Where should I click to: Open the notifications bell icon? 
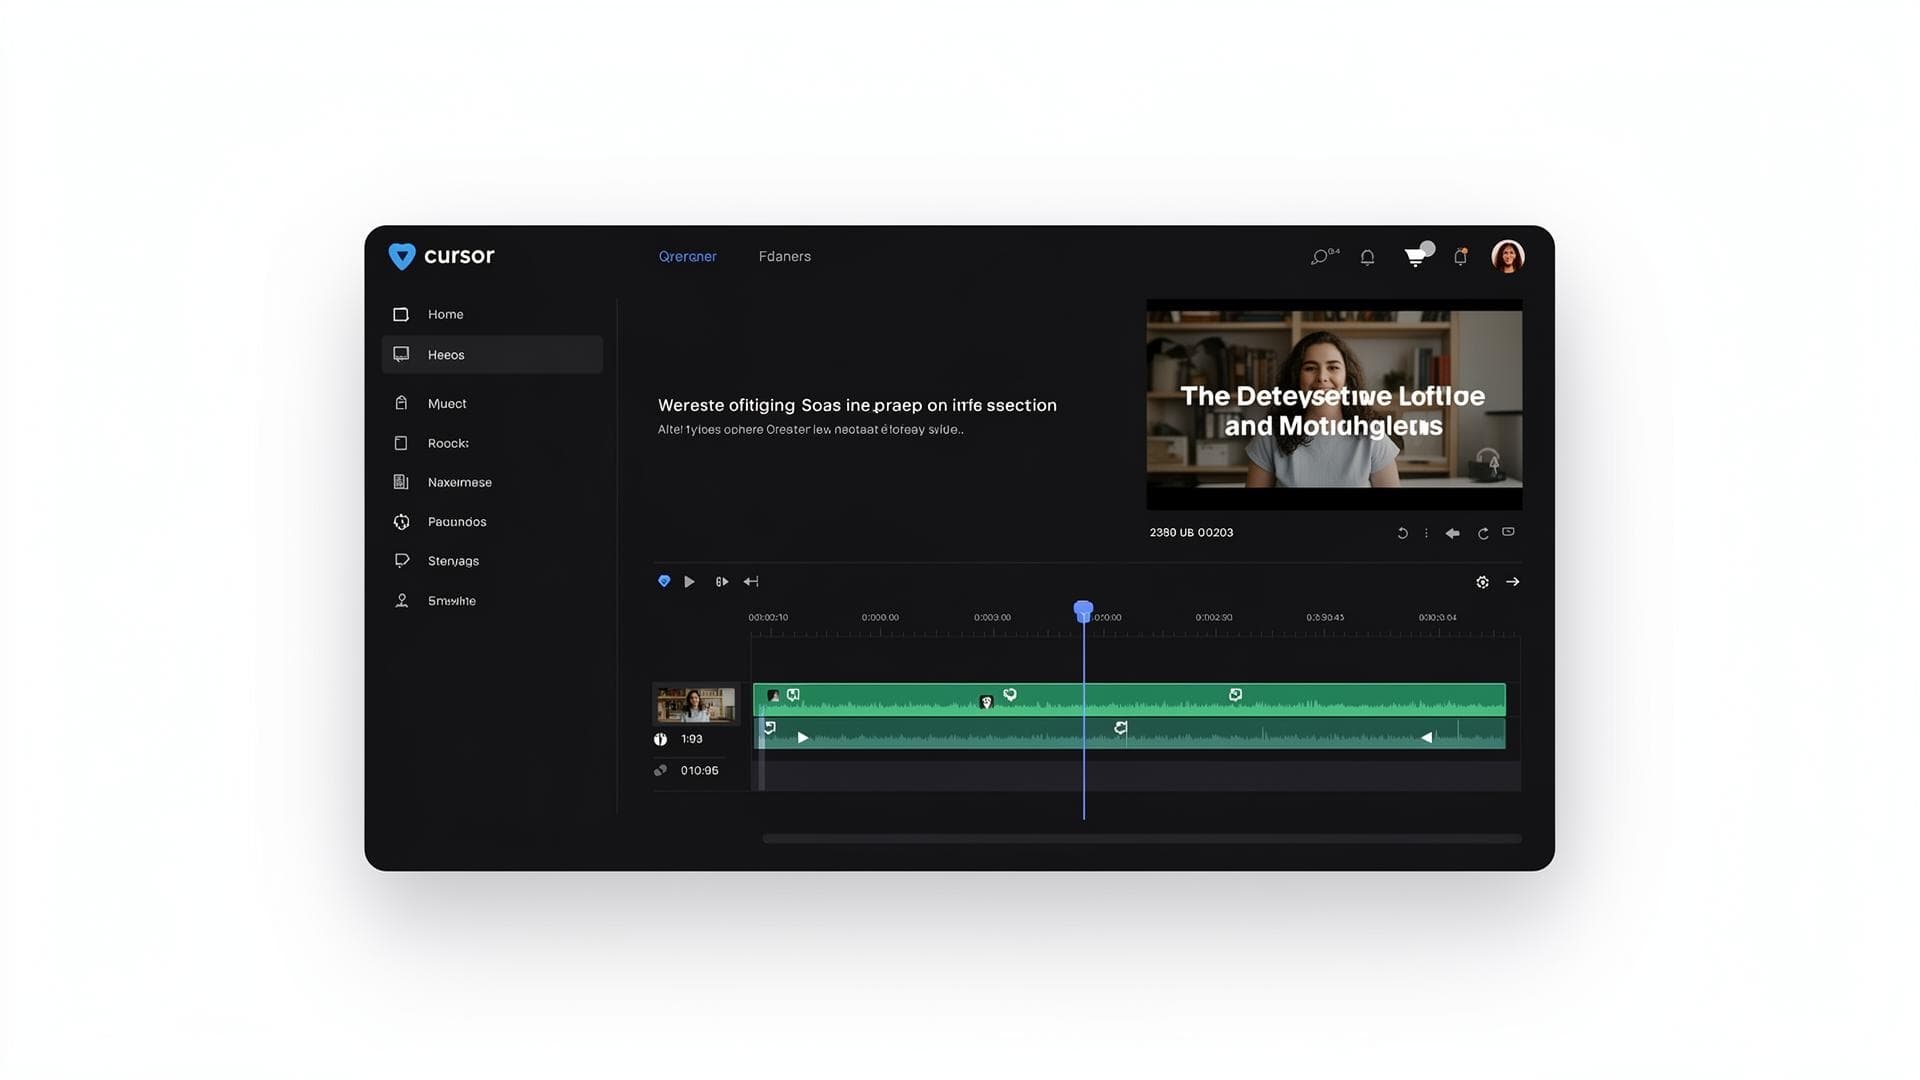point(1367,257)
